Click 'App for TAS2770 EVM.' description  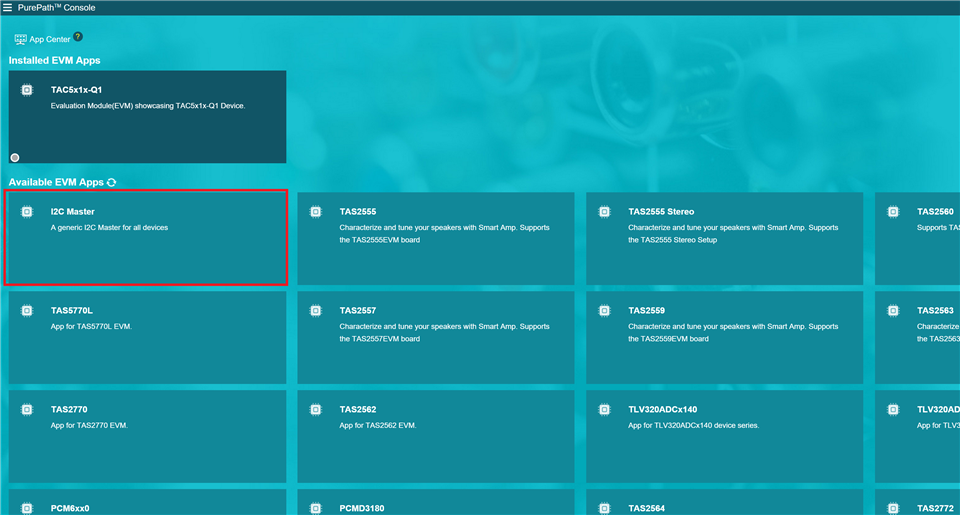89,426
